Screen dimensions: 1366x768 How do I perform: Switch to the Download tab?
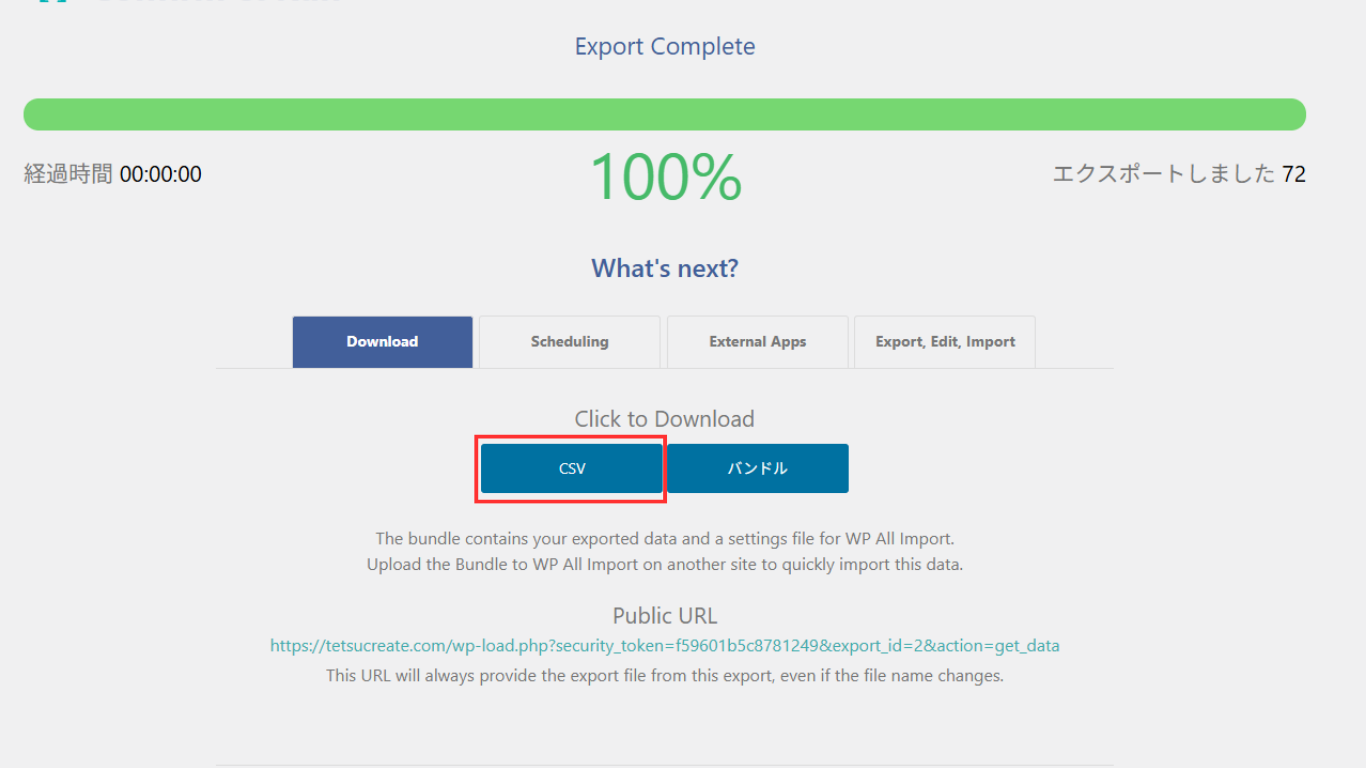click(x=382, y=342)
